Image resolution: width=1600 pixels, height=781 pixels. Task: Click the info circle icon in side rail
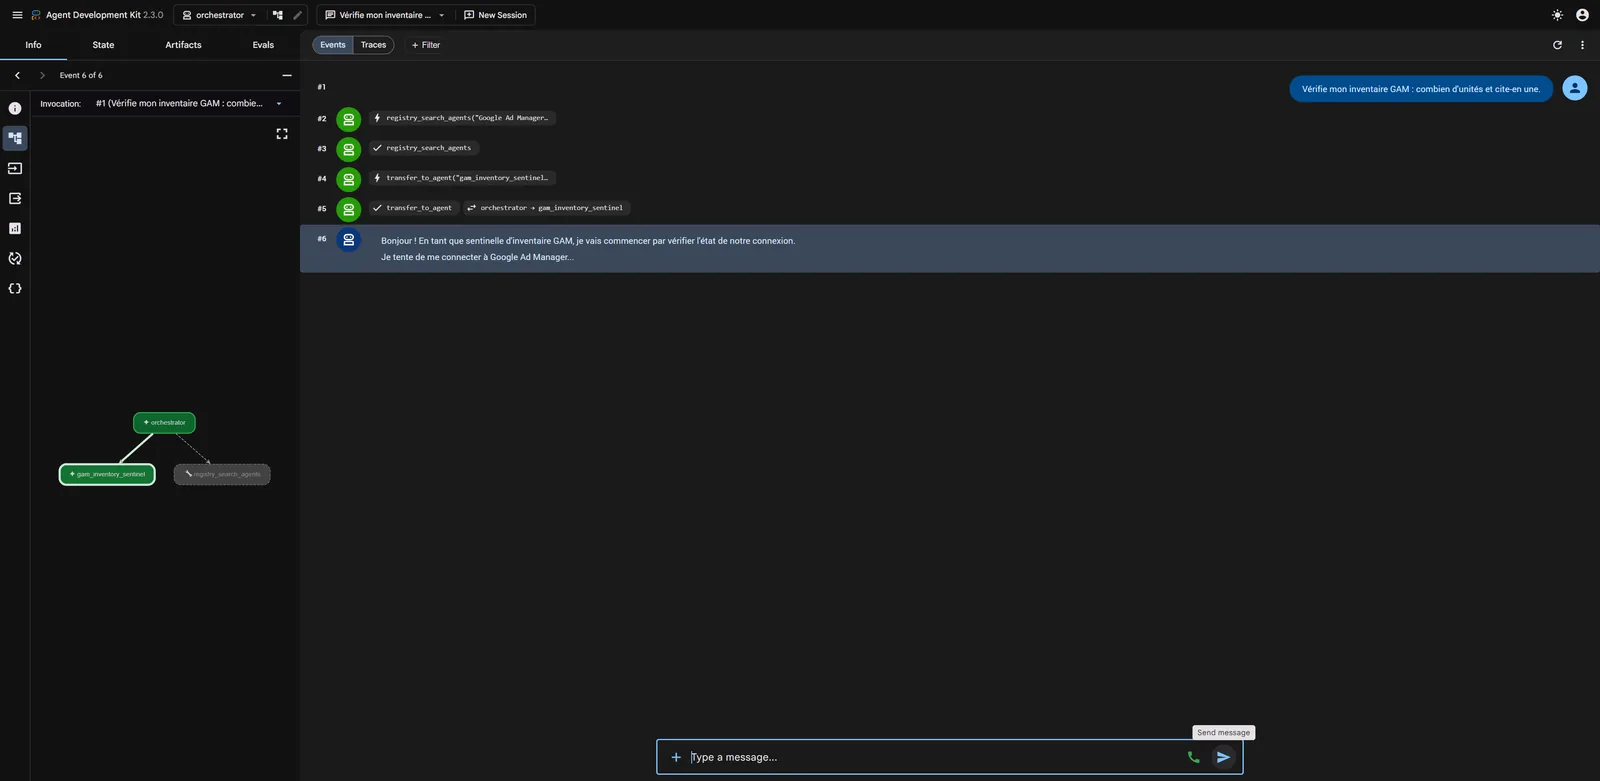15,108
